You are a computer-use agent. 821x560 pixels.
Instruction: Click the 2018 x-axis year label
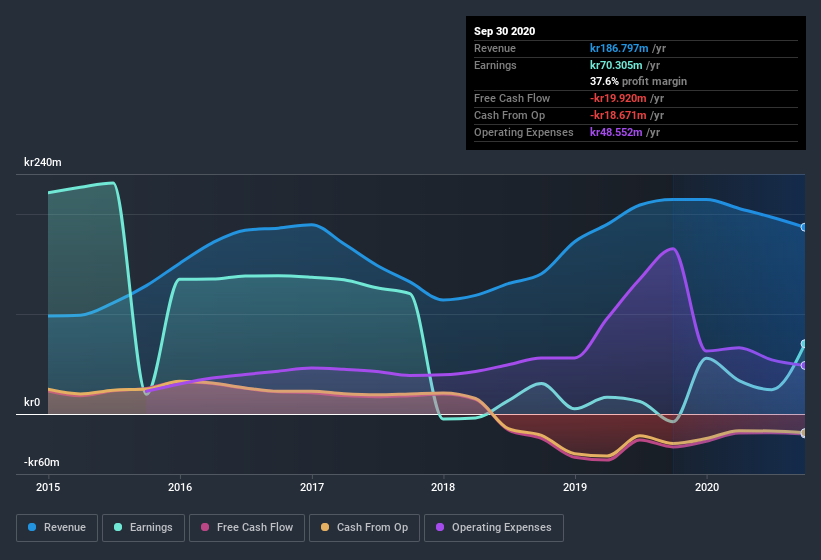(443, 487)
